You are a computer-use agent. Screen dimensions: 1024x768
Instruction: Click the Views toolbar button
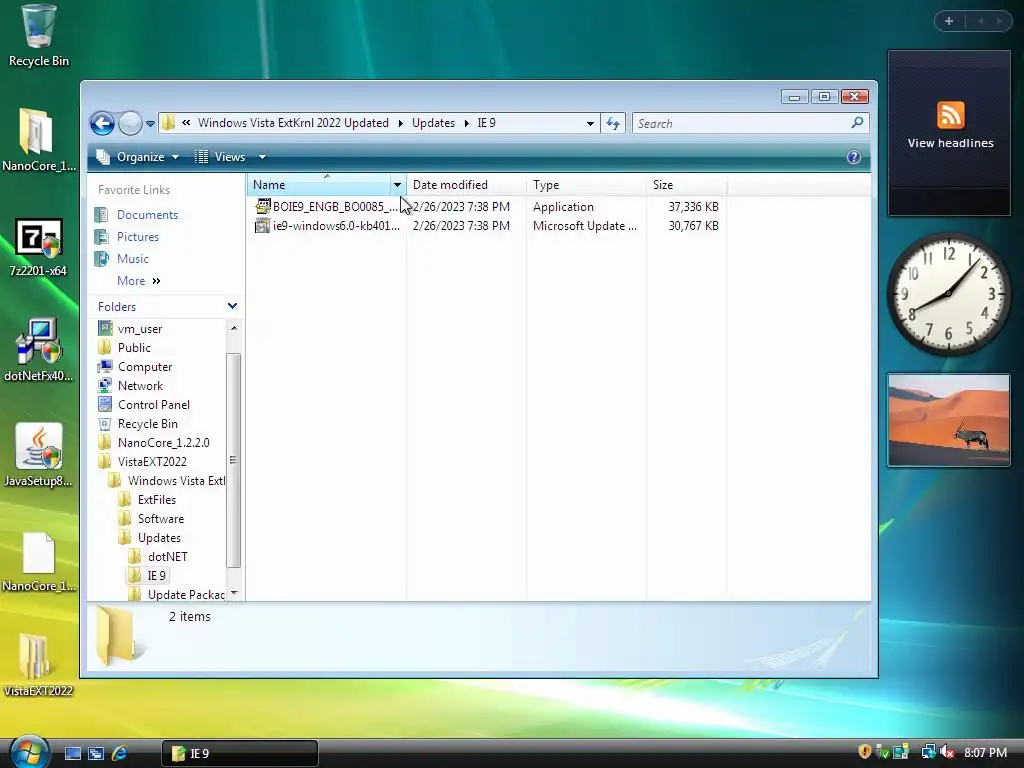(x=221, y=157)
